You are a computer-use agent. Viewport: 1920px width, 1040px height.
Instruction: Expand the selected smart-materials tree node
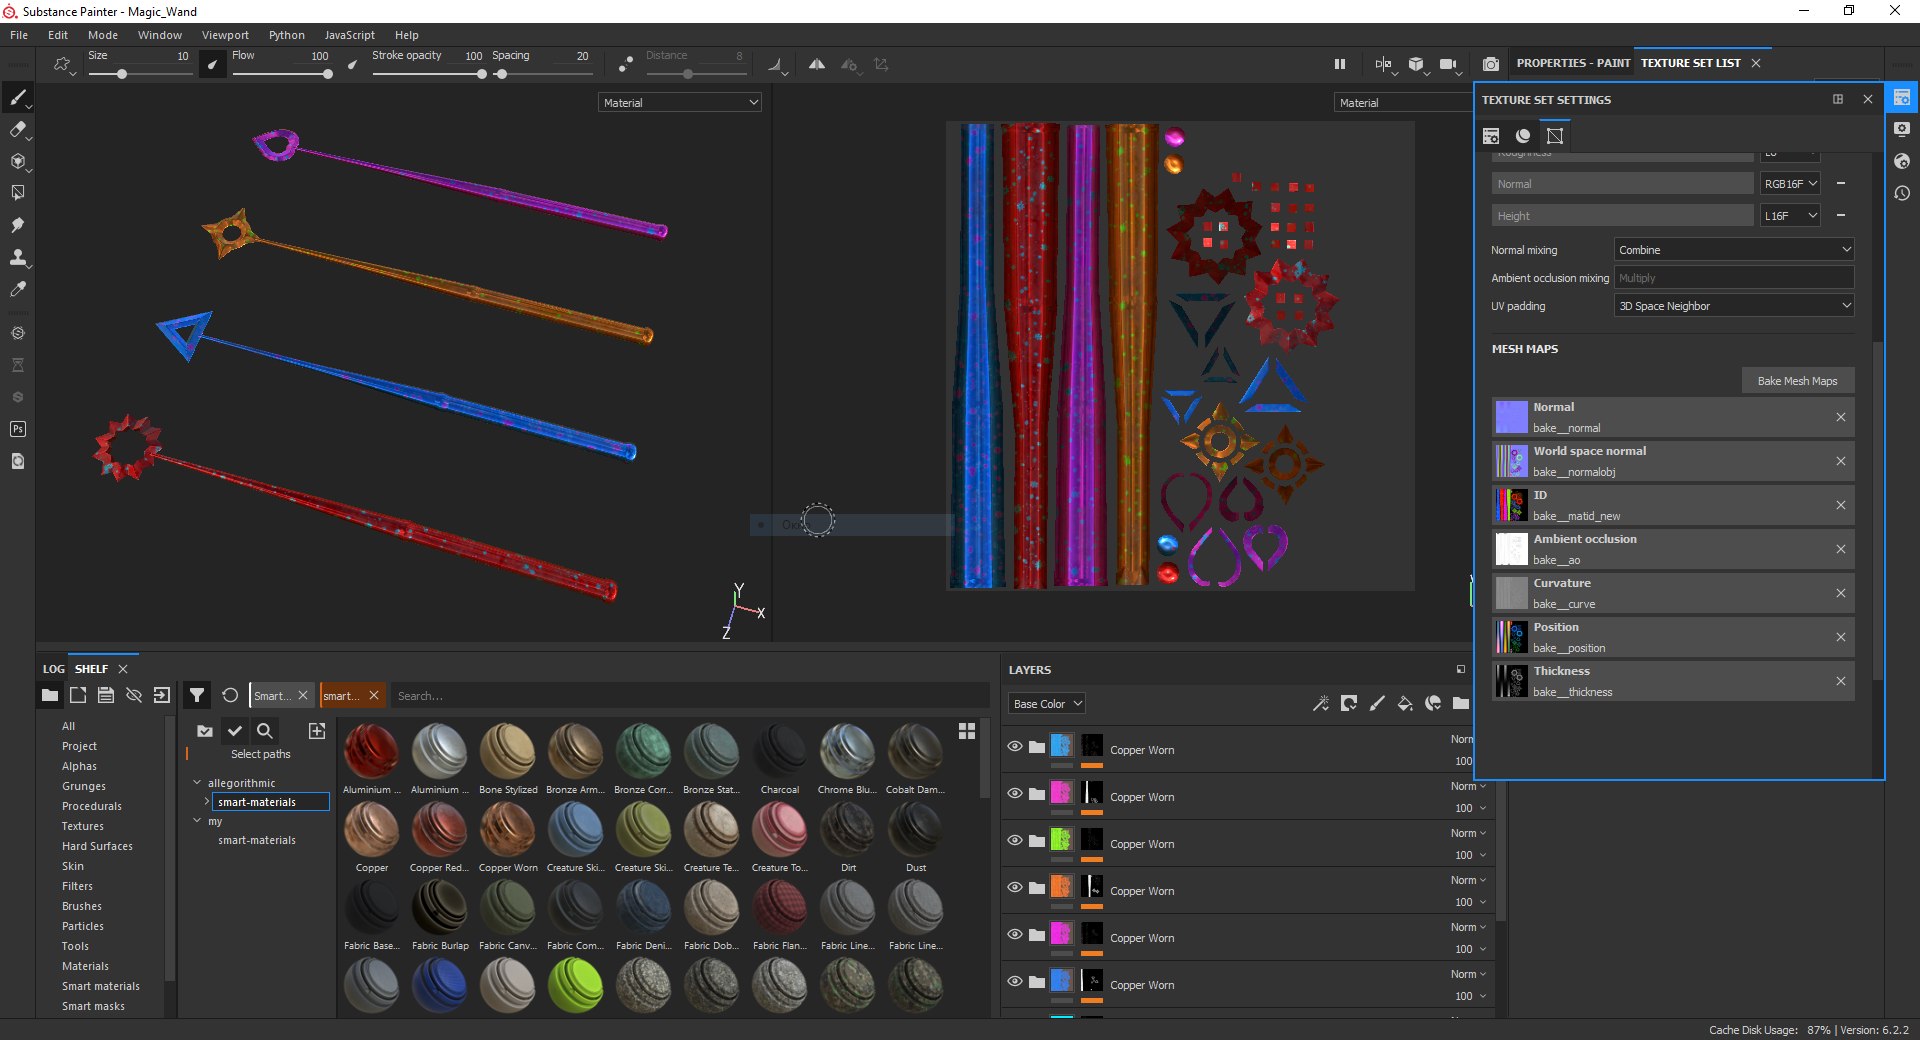point(207,802)
